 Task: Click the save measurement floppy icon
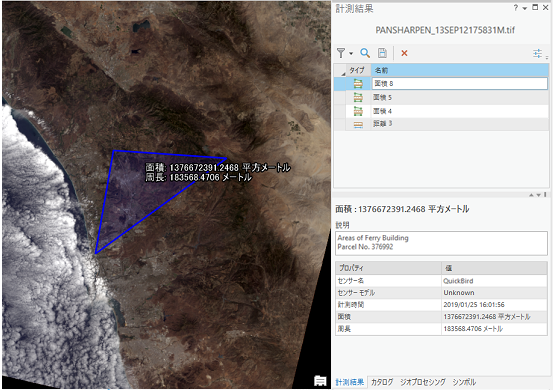click(382, 53)
